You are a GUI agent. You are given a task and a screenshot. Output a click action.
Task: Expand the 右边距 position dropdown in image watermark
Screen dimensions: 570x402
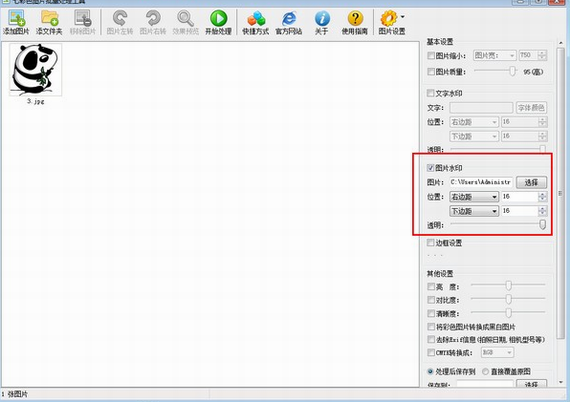pyautogui.click(x=474, y=197)
